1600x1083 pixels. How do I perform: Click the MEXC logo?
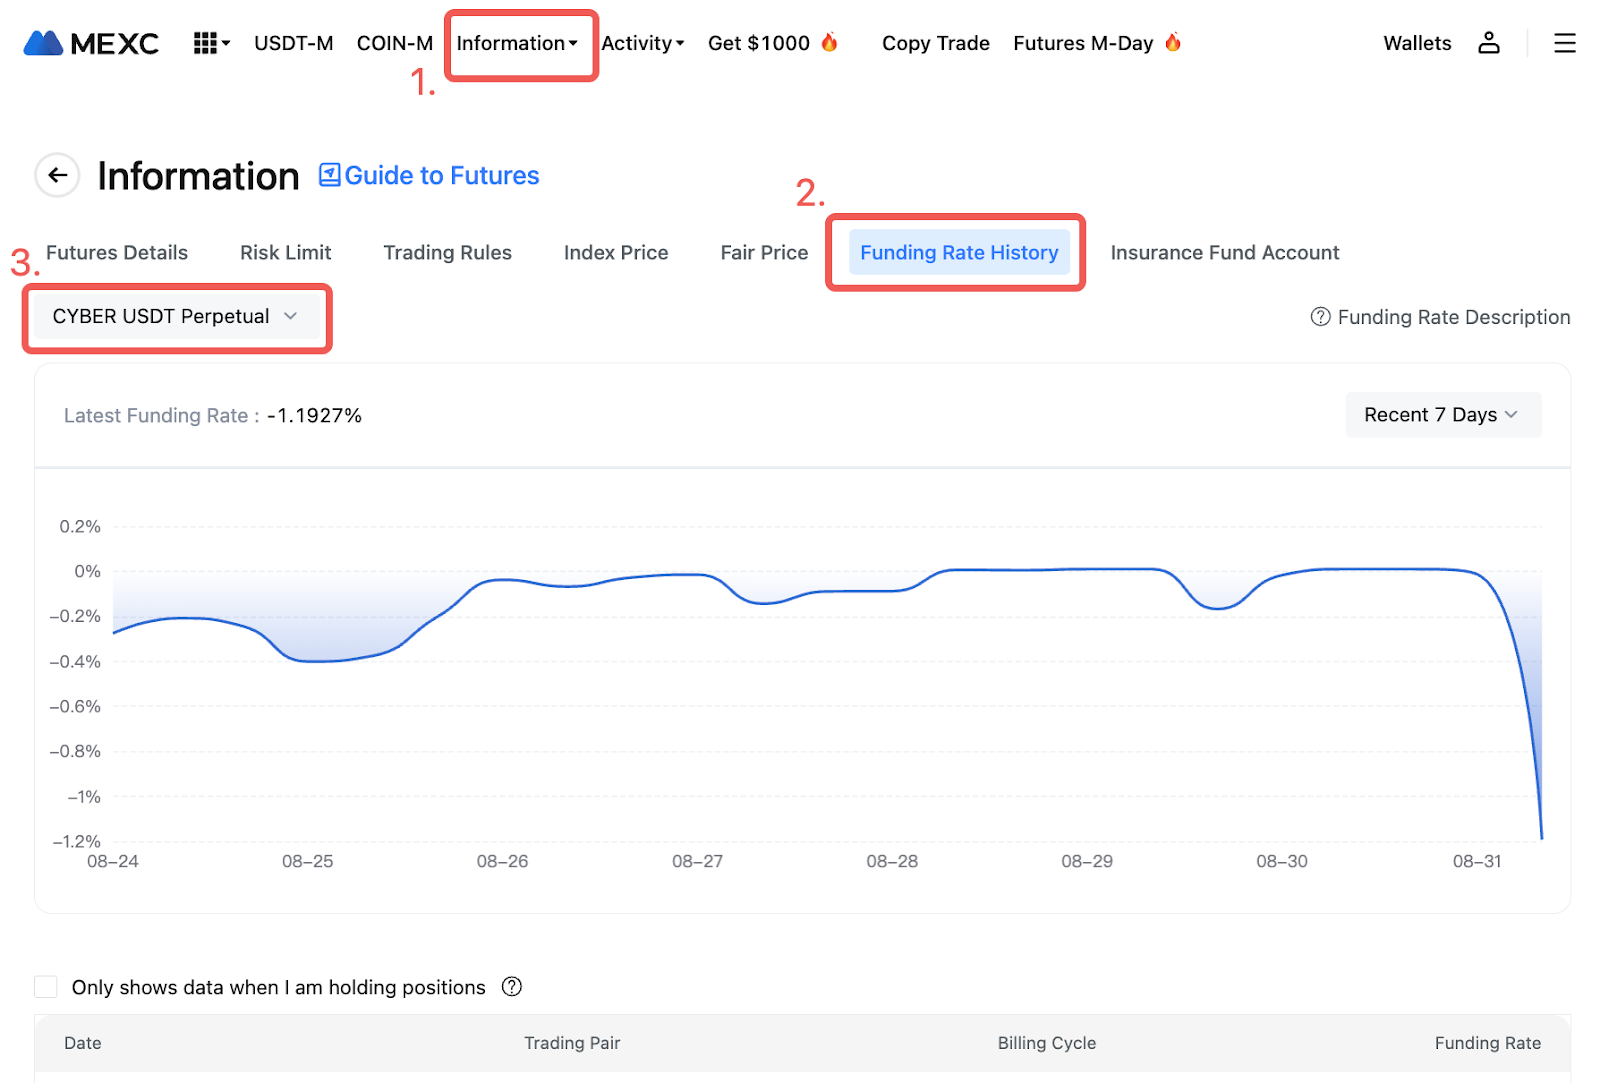(91, 43)
